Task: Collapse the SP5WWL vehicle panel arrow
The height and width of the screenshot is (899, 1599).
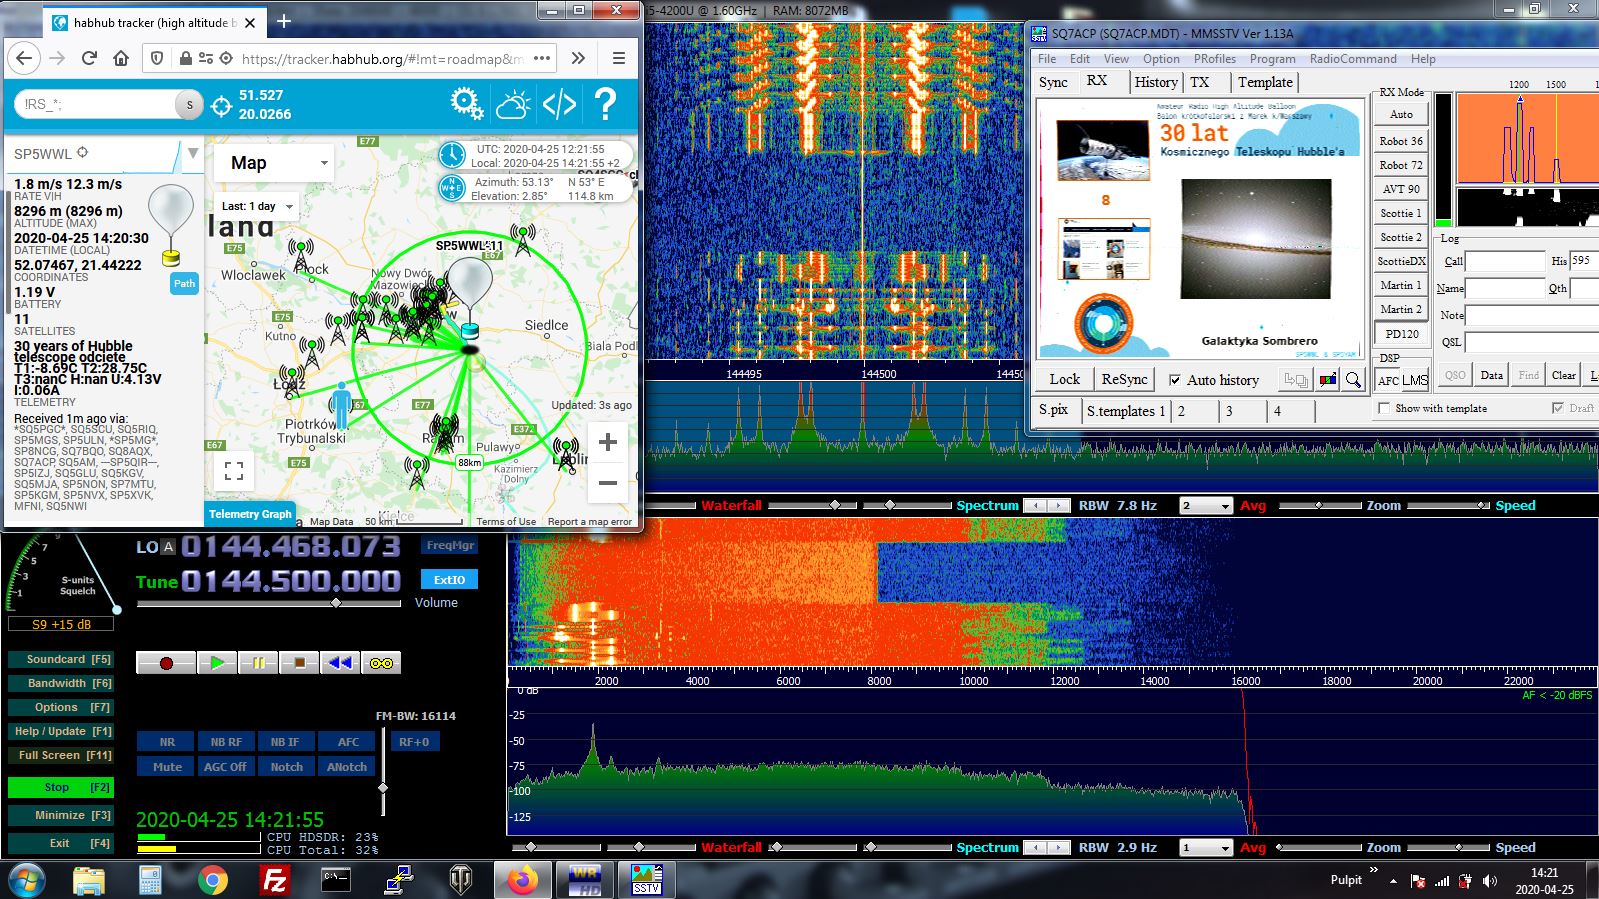Action: (x=192, y=153)
